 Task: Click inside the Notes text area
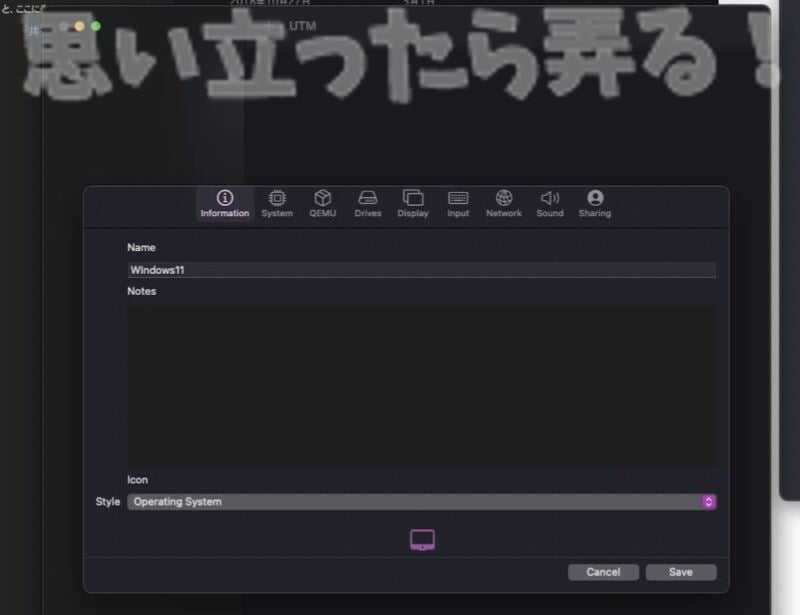click(421, 385)
